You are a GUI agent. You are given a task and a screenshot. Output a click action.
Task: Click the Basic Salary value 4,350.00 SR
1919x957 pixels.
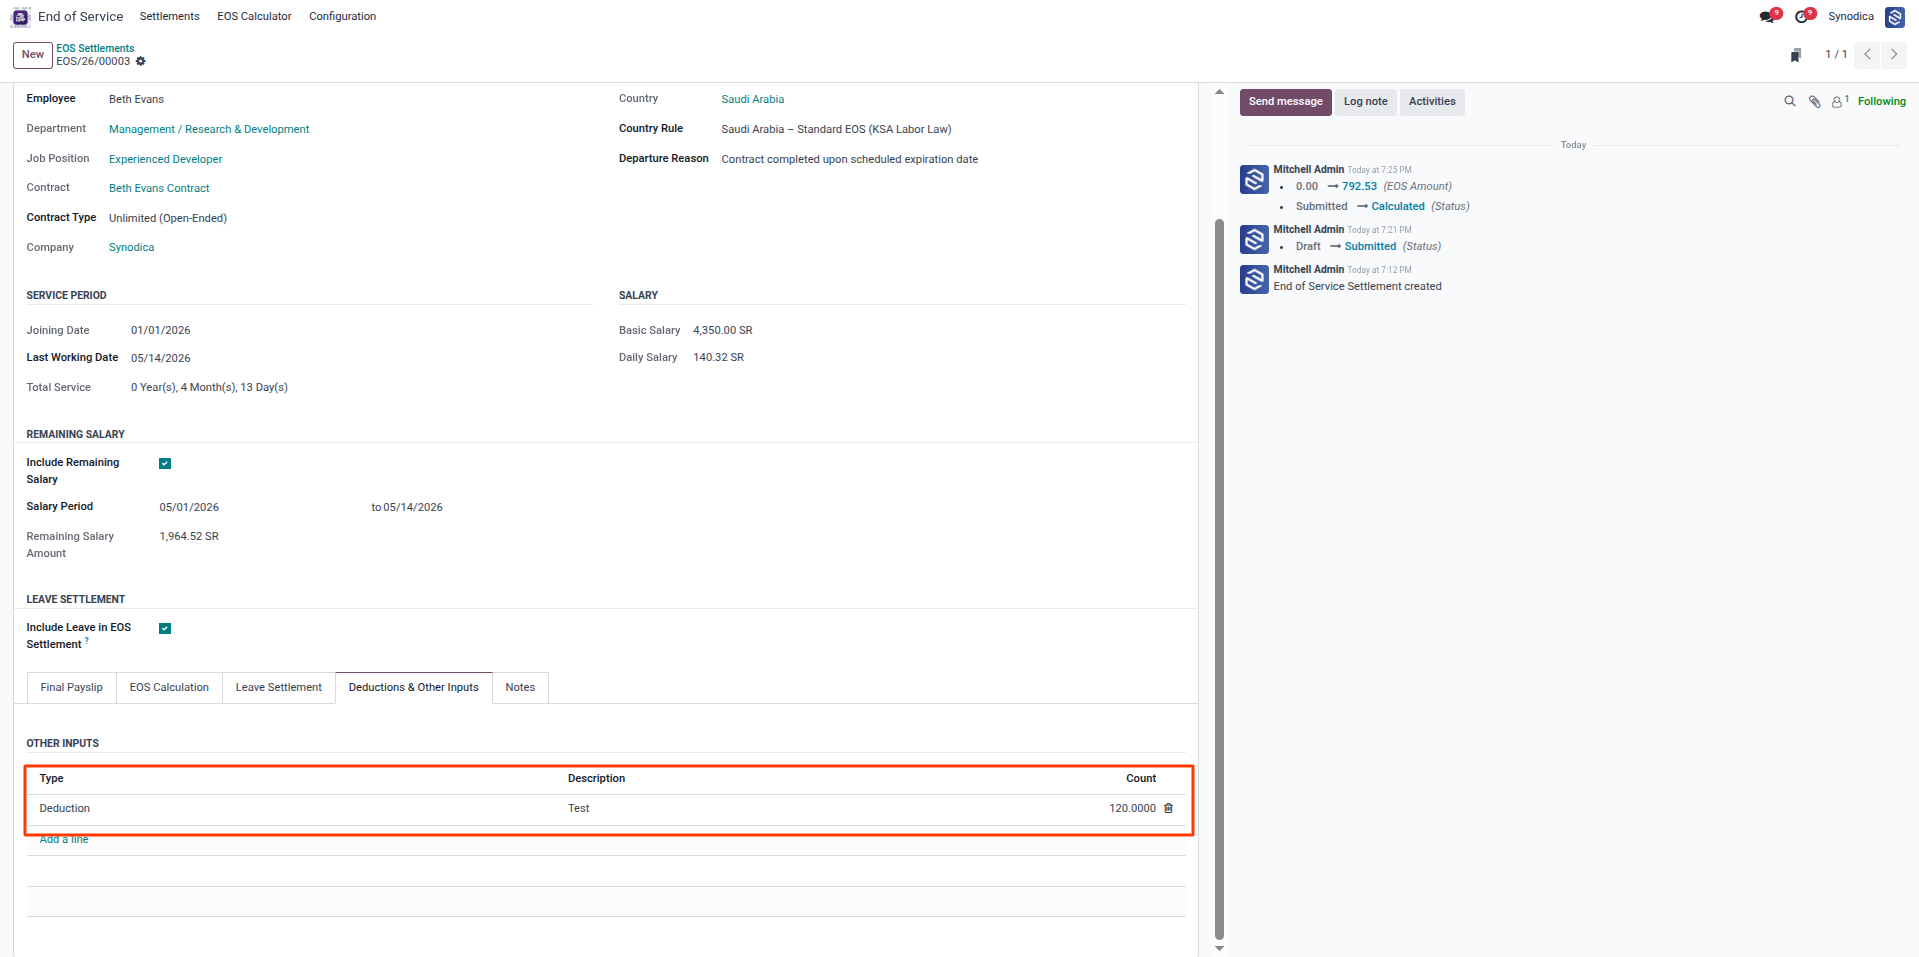point(722,331)
